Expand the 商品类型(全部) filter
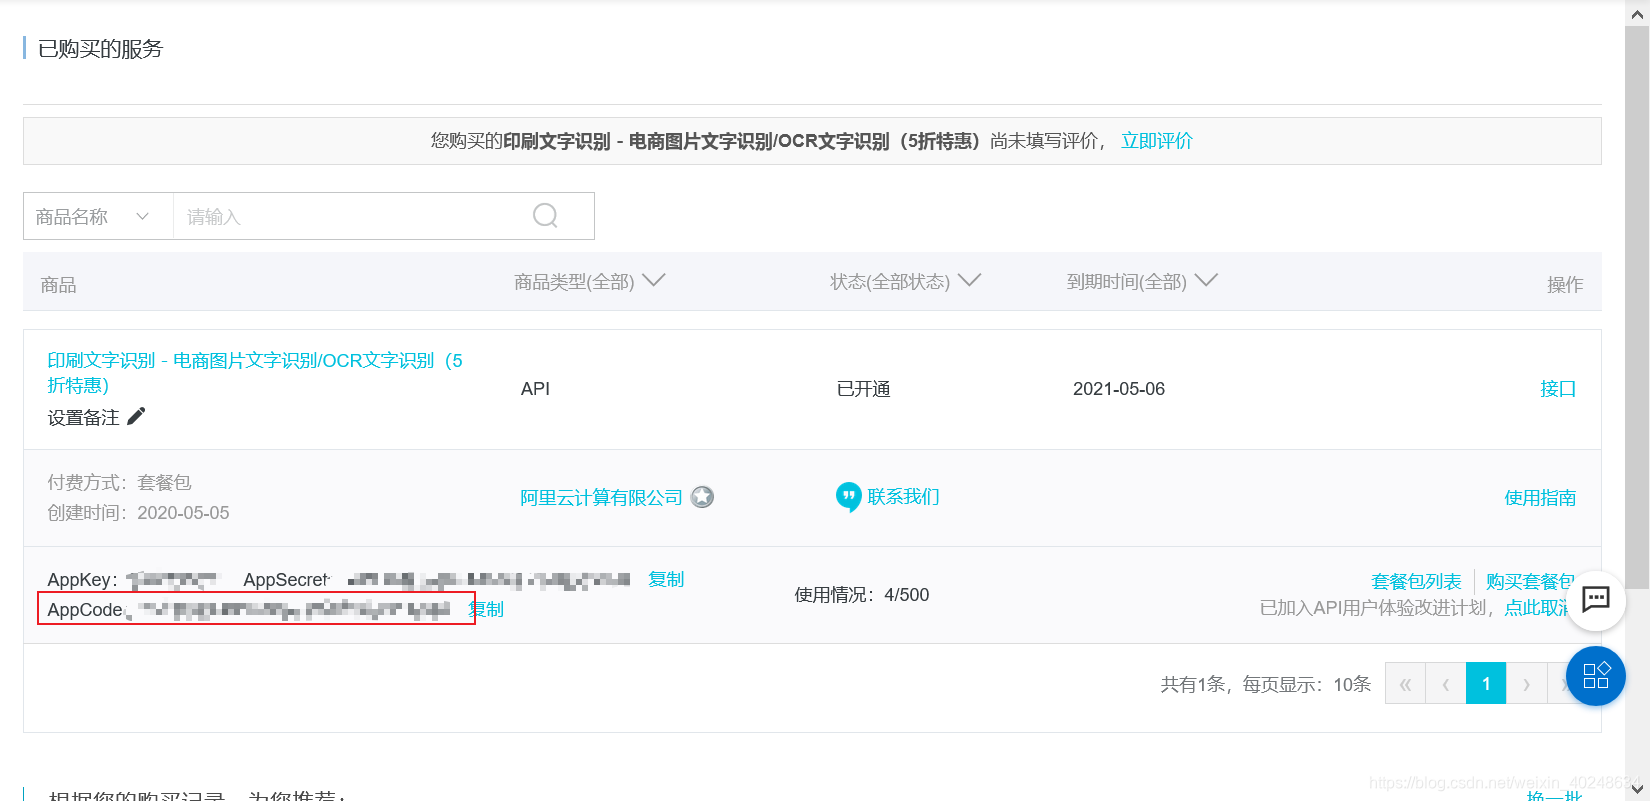The width and height of the screenshot is (1650, 801). tap(590, 282)
